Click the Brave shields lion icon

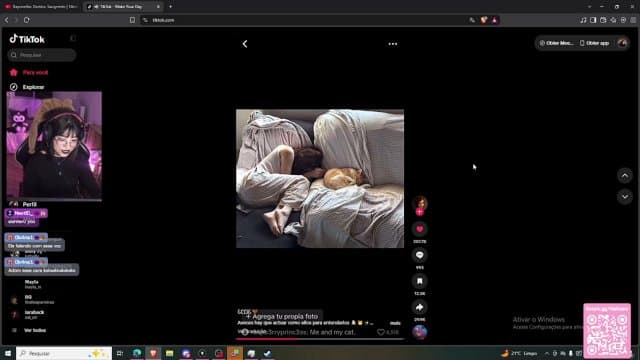[484, 20]
